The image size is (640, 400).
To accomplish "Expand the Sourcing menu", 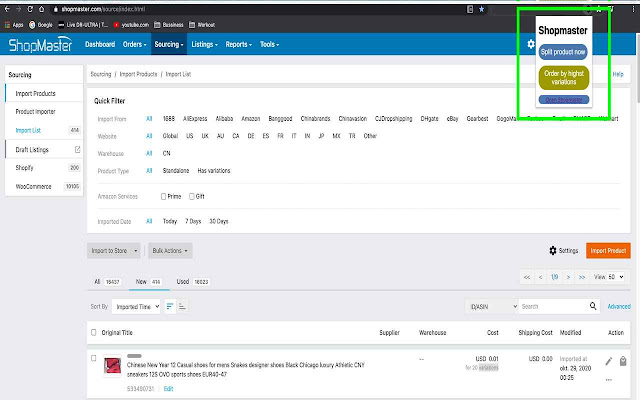I will 169,44.
